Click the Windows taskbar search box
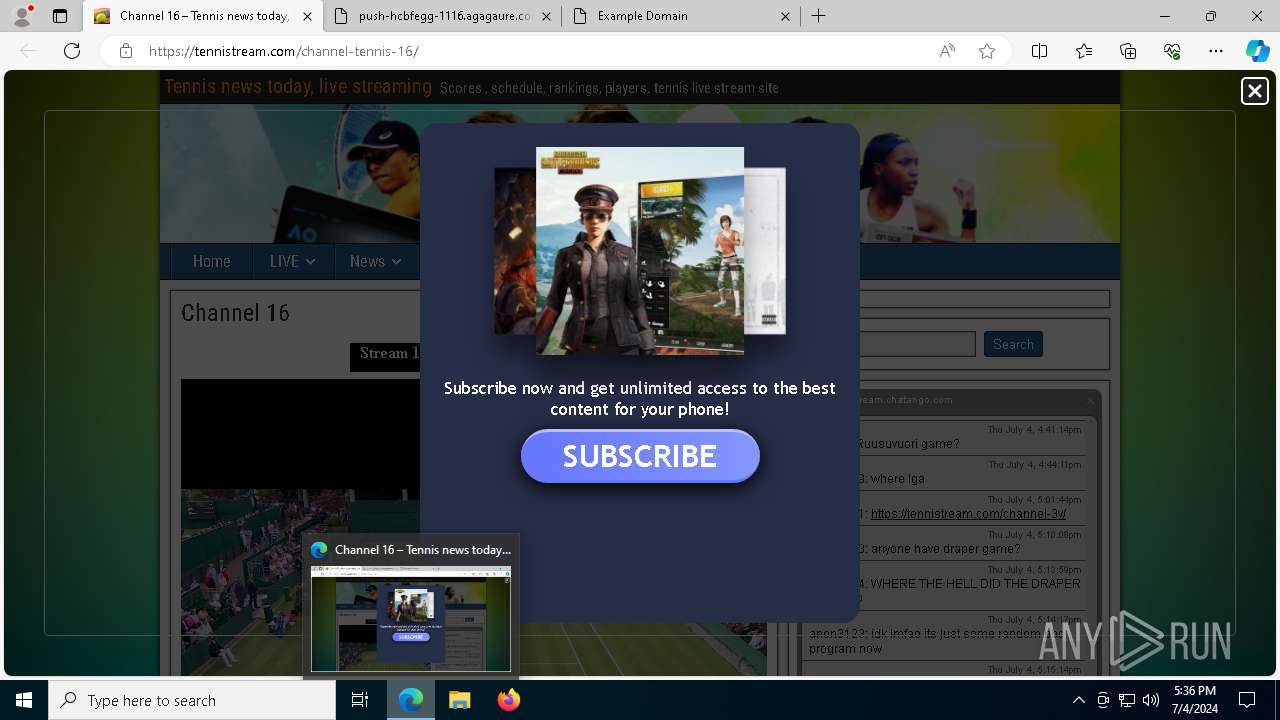Viewport: 1280px width, 720px height. coord(192,700)
